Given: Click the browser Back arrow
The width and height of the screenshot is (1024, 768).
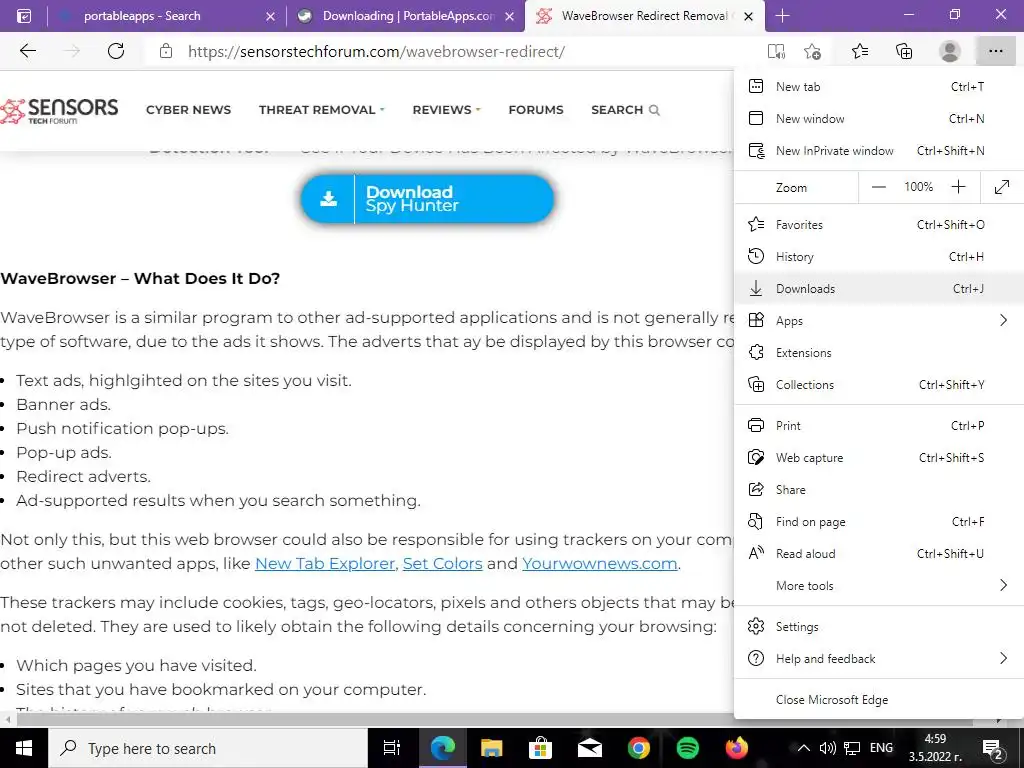Looking at the screenshot, I should (x=27, y=51).
